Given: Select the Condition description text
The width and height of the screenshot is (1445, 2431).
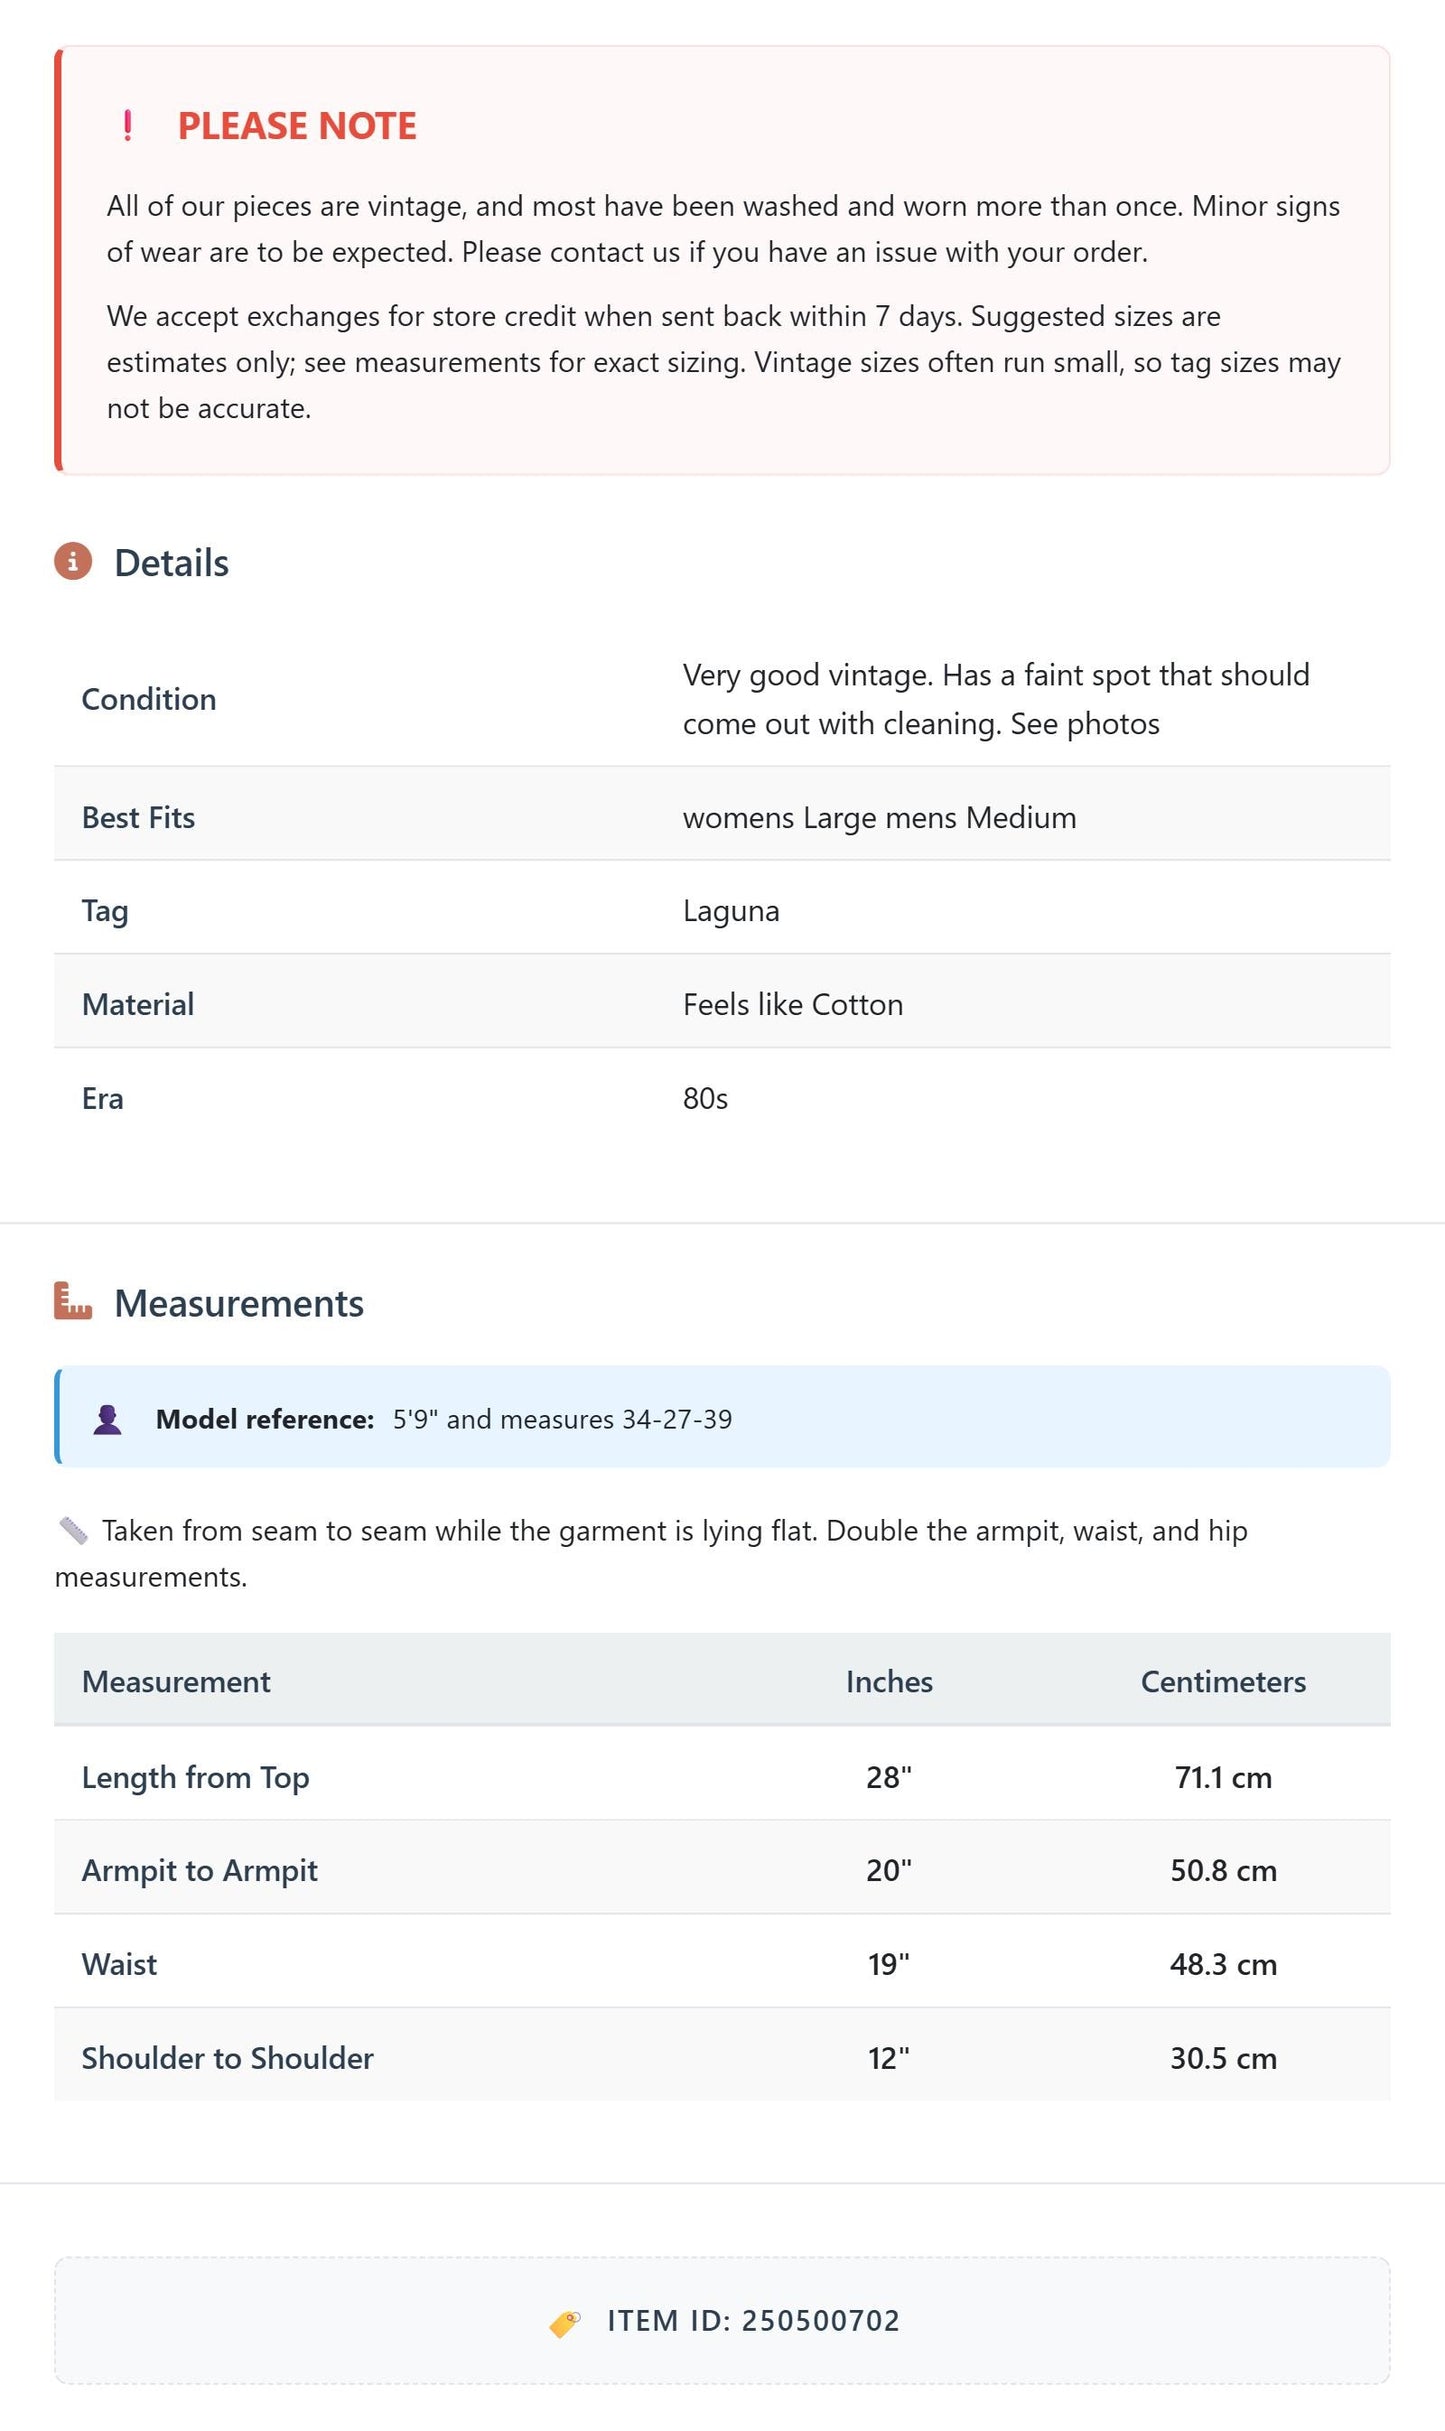Looking at the screenshot, I should point(996,699).
